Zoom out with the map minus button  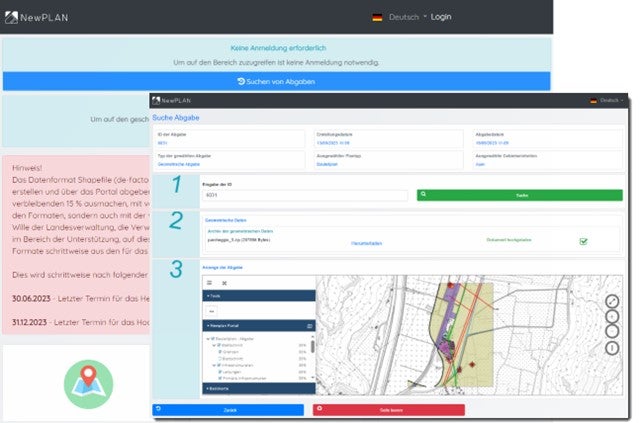(612, 332)
